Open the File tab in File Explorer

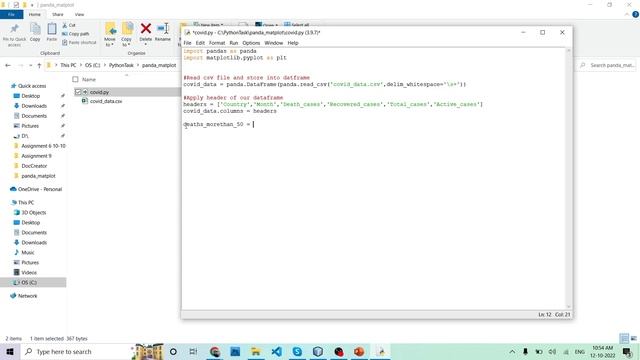11,14
